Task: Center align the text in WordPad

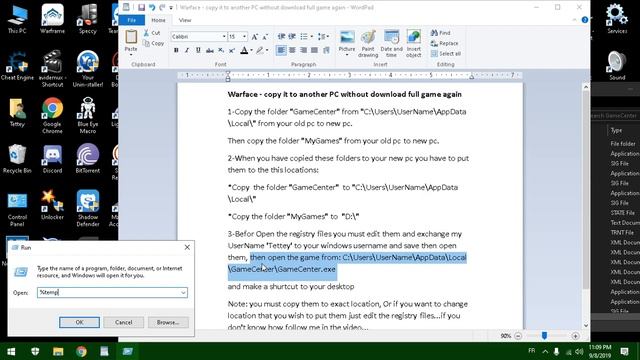Action: click(x=292, y=50)
